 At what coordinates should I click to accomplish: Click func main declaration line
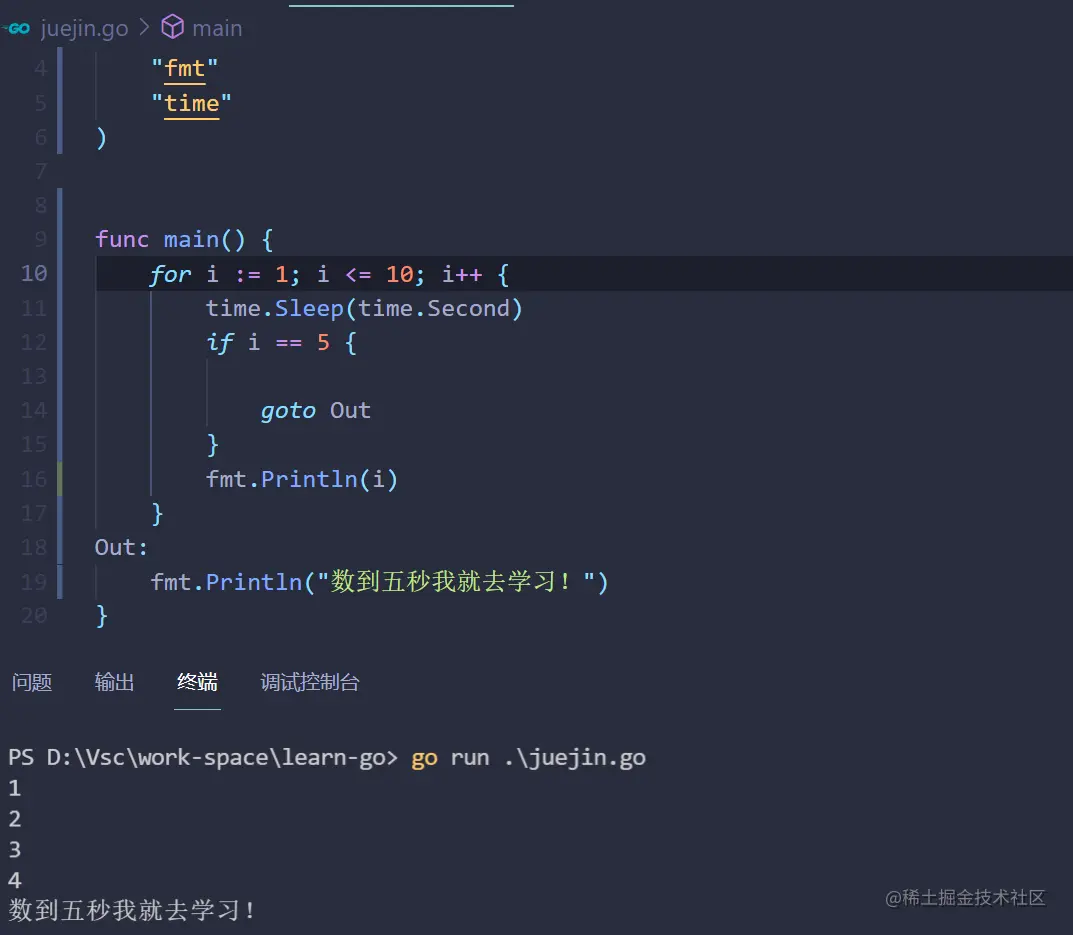(184, 239)
